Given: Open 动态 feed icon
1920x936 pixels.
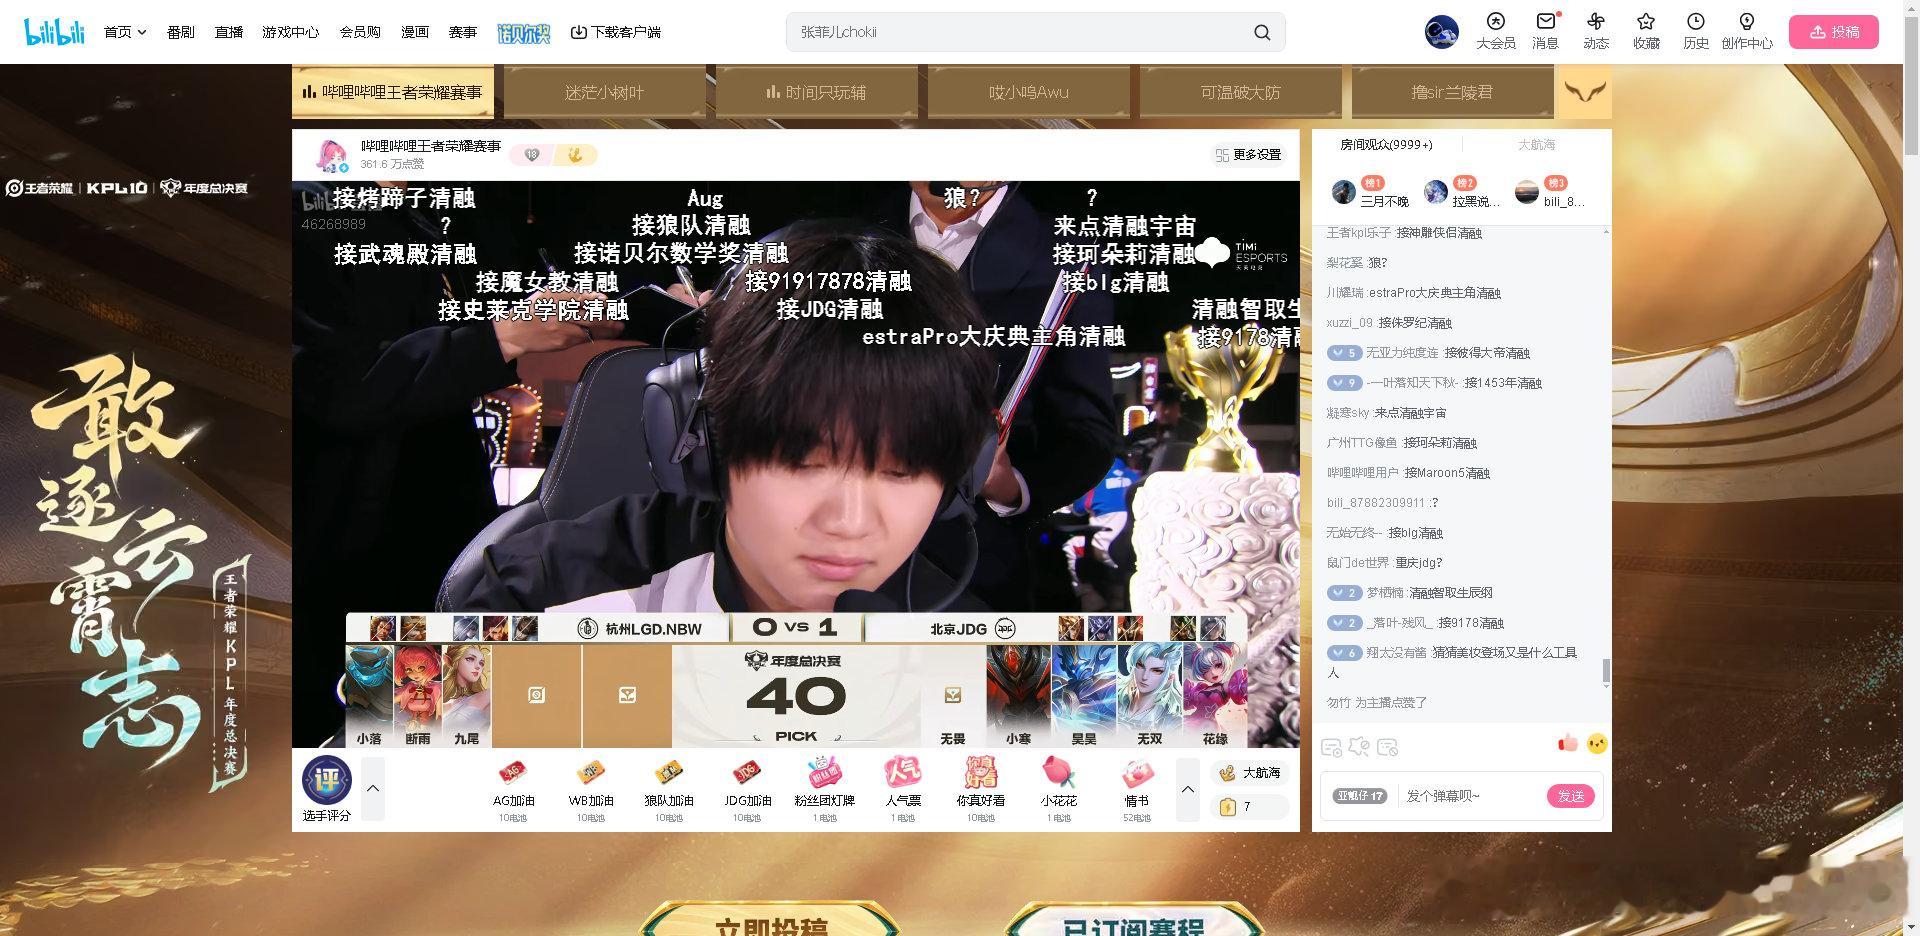Looking at the screenshot, I should (1595, 31).
